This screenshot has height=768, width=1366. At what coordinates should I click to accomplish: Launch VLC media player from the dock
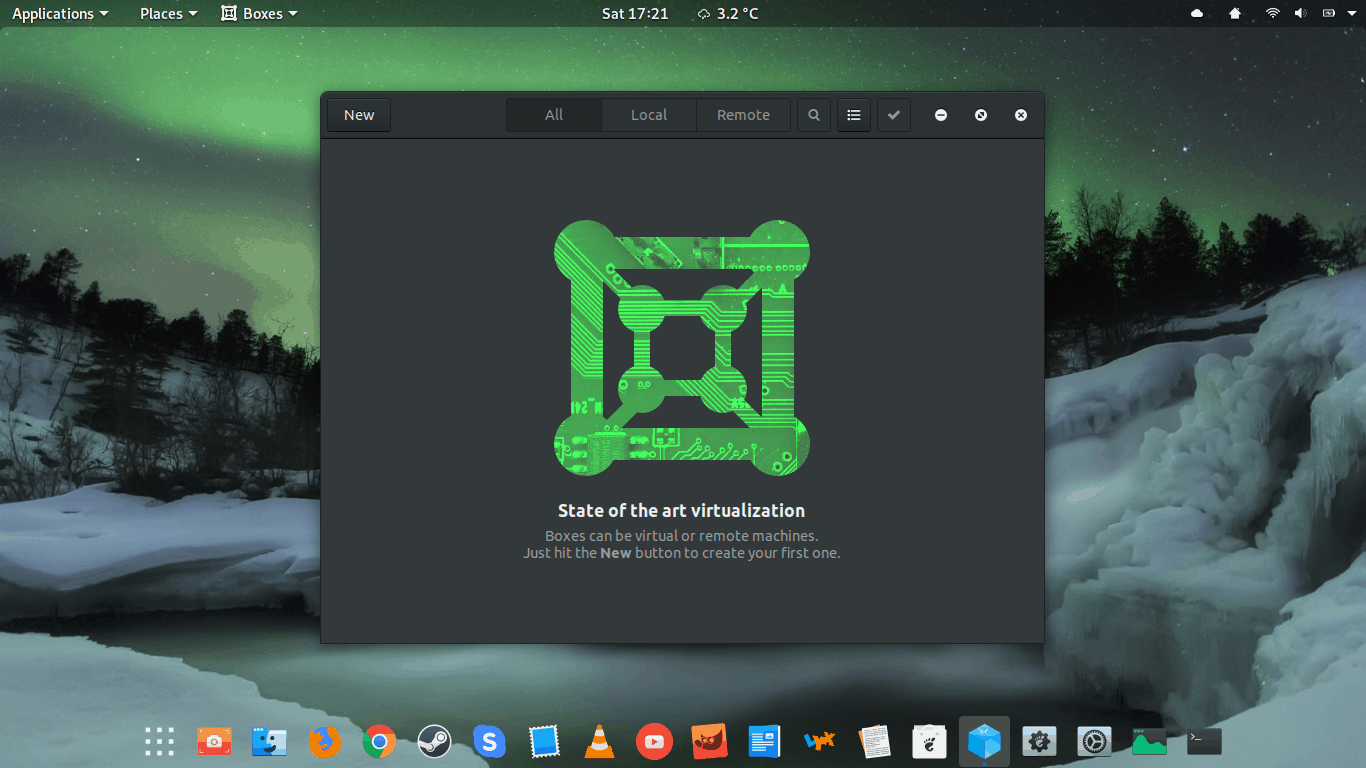(599, 741)
